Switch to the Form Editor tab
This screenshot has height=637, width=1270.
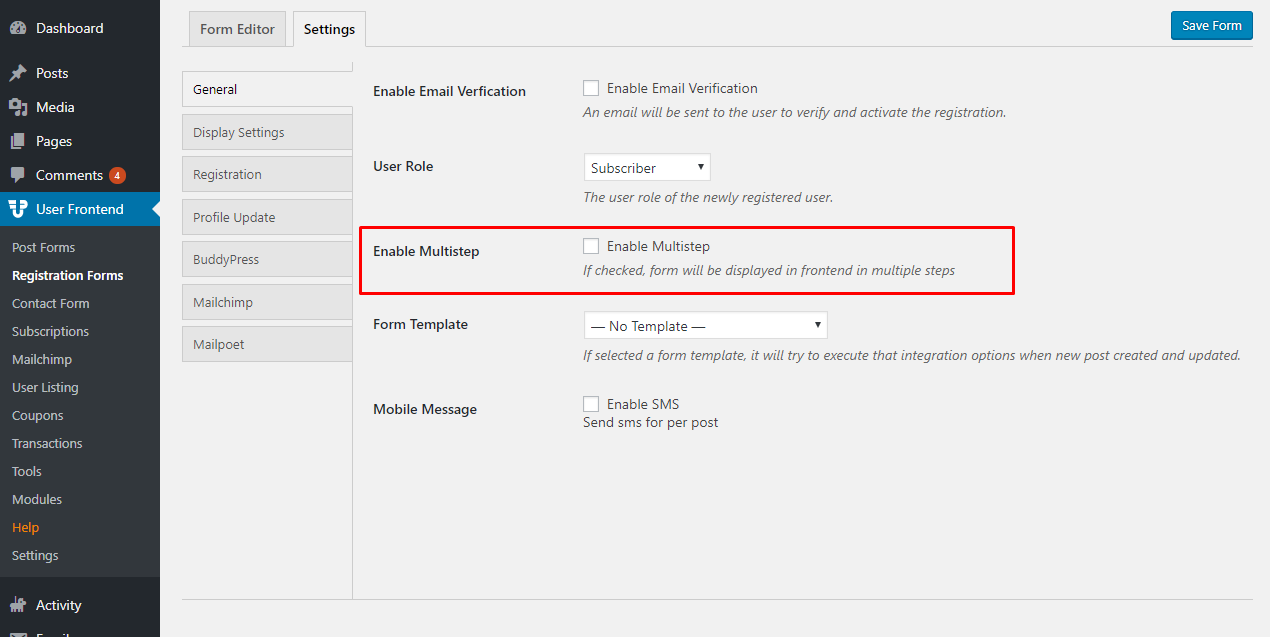click(237, 29)
